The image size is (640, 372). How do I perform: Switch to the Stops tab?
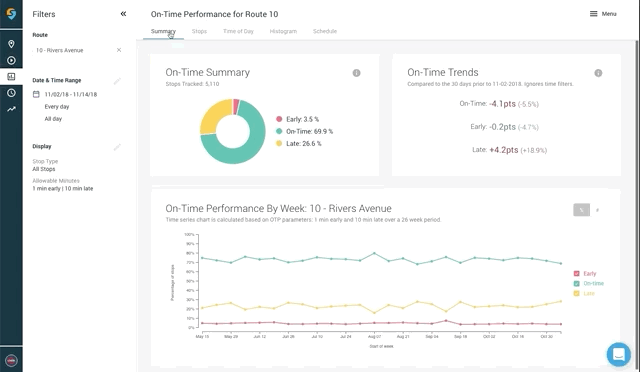(199, 31)
